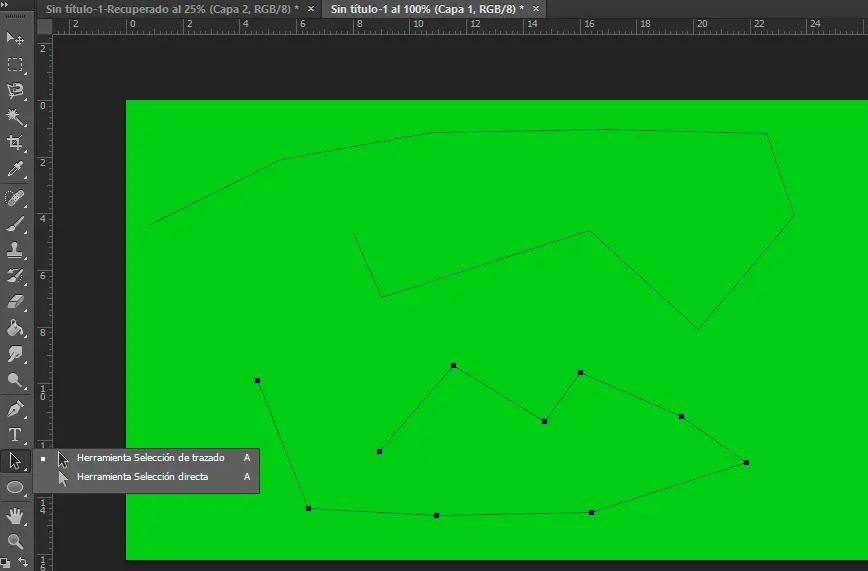The image size is (868, 571).
Task: Select the Move tool
Action: [15, 38]
